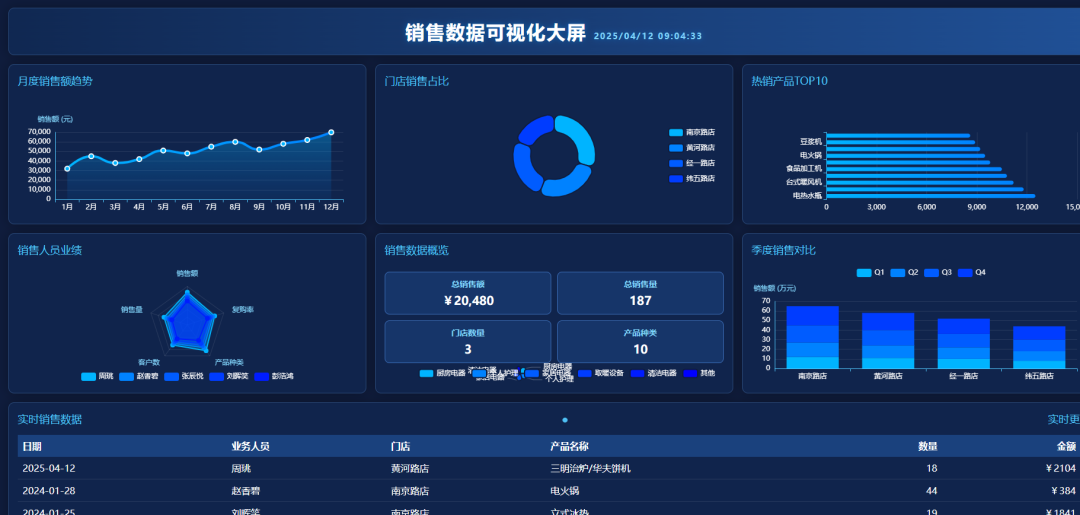Screen dimensions: 1080x515
Task: Toggle the Q1 legend item
Action: click(x=871, y=273)
